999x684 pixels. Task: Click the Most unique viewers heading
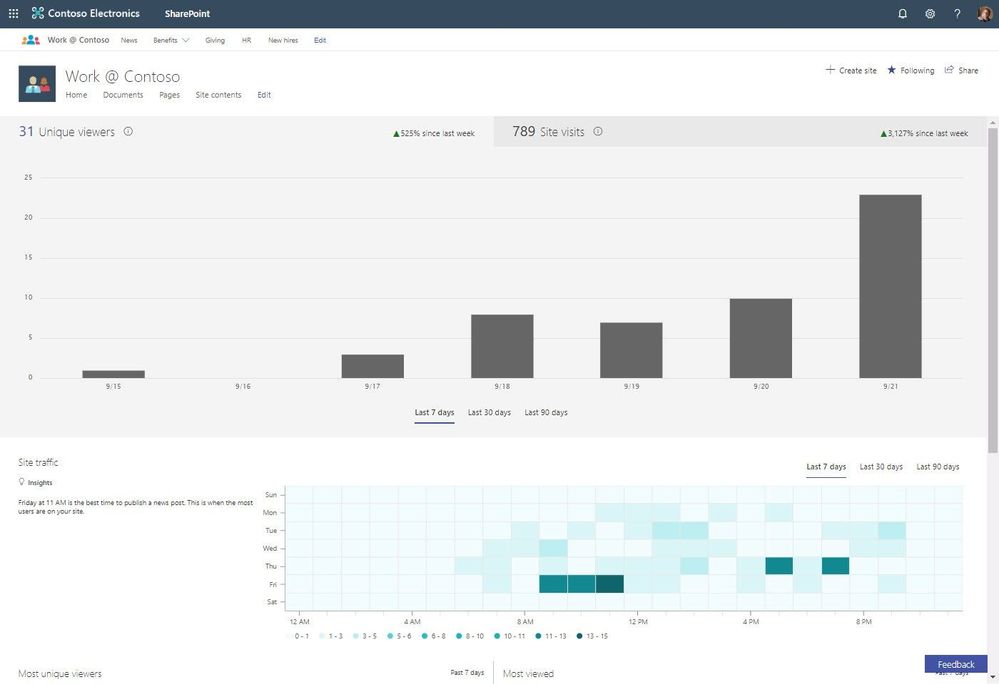60,674
